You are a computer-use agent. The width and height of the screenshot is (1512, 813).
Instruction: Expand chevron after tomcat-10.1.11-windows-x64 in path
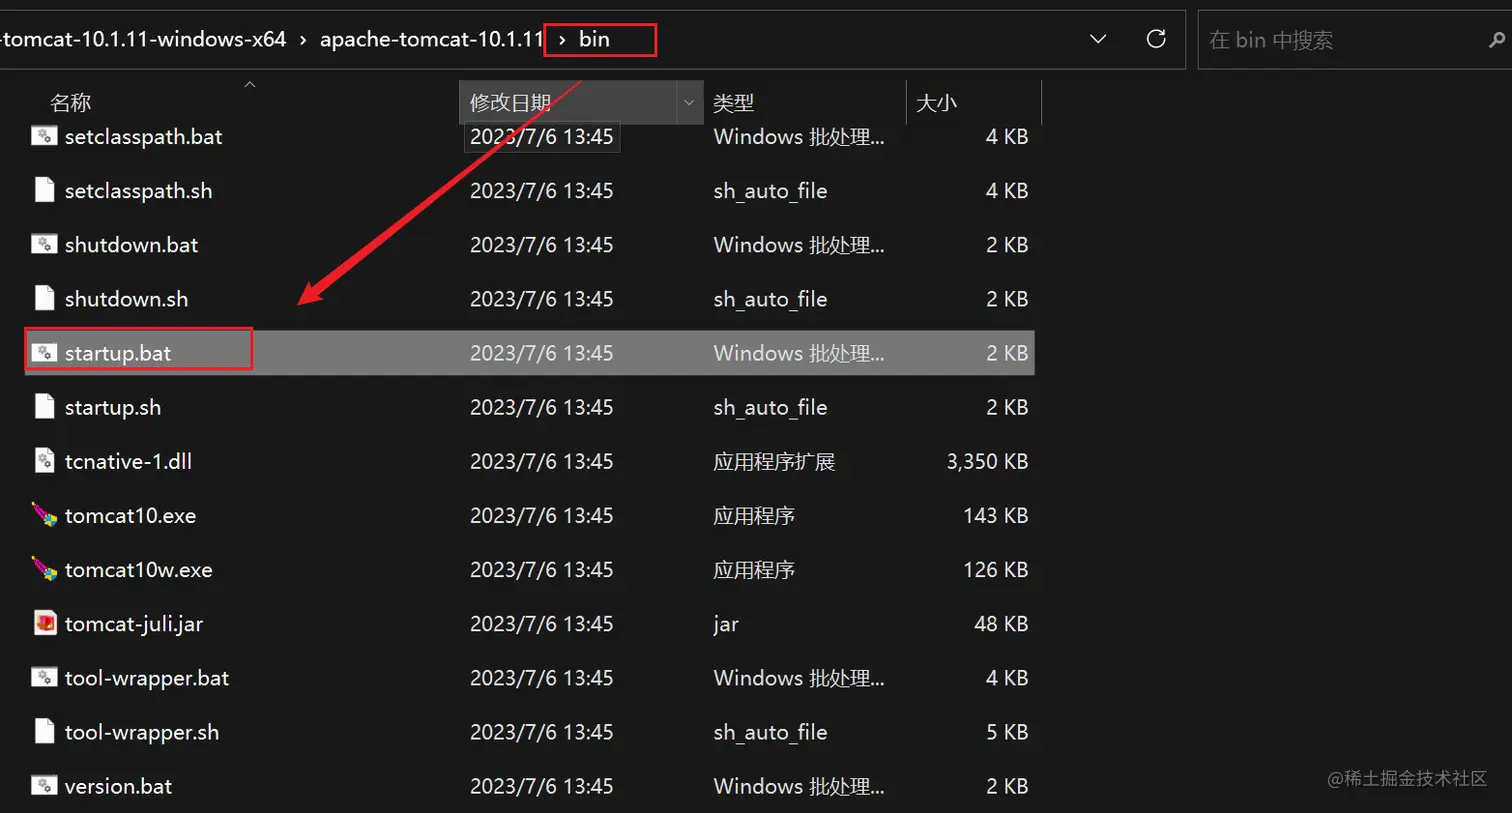(x=303, y=40)
